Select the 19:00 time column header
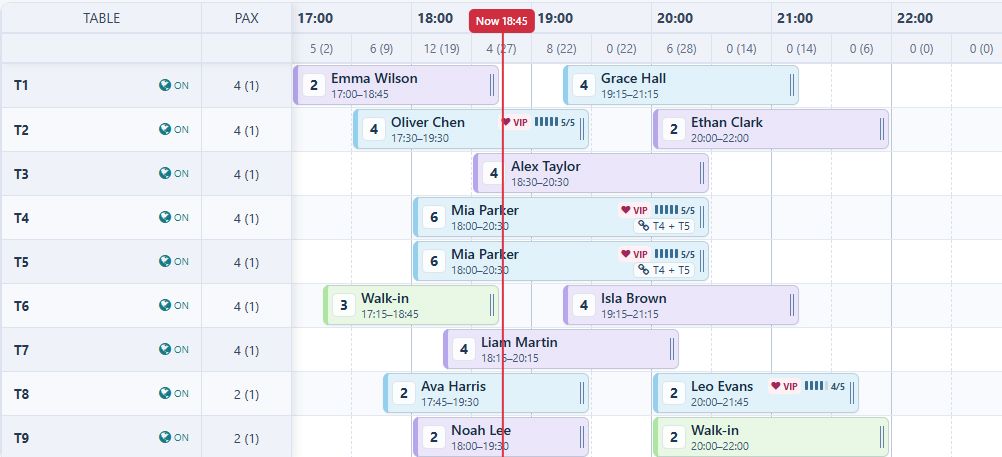 pyautogui.click(x=555, y=19)
